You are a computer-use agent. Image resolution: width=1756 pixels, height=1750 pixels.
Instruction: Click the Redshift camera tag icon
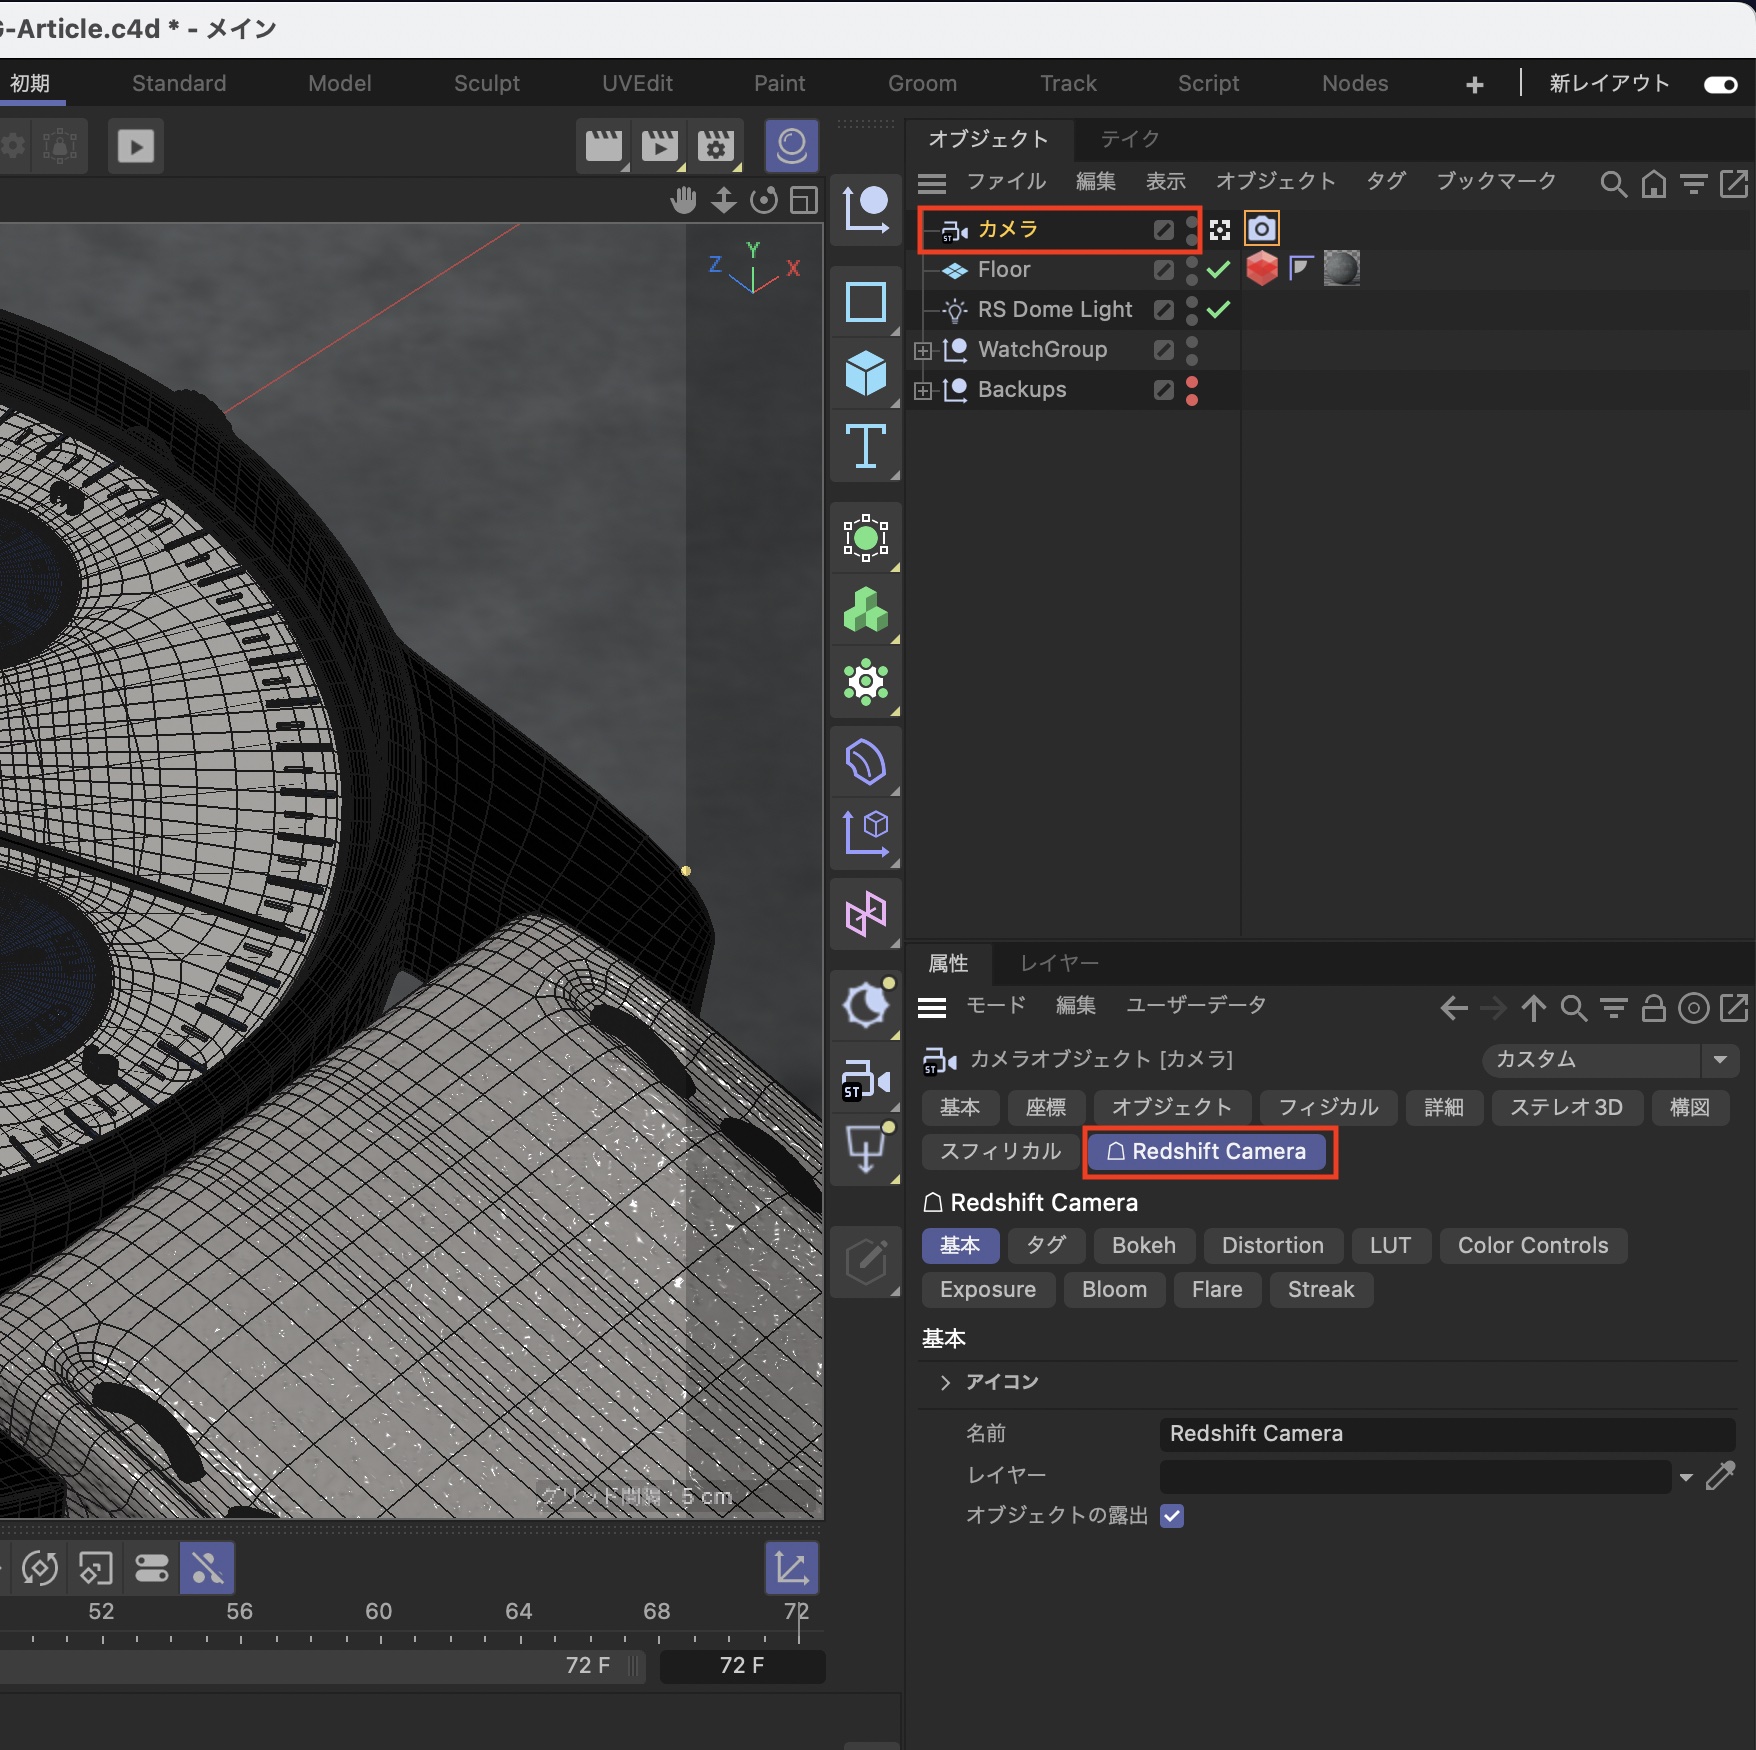[1261, 229]
